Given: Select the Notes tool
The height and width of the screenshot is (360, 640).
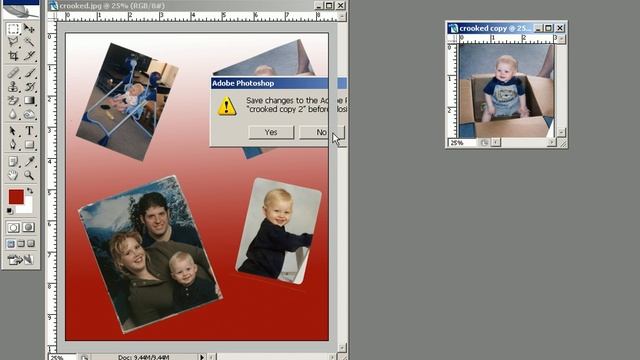Looking at the screenshot, I should pos(13,162).
